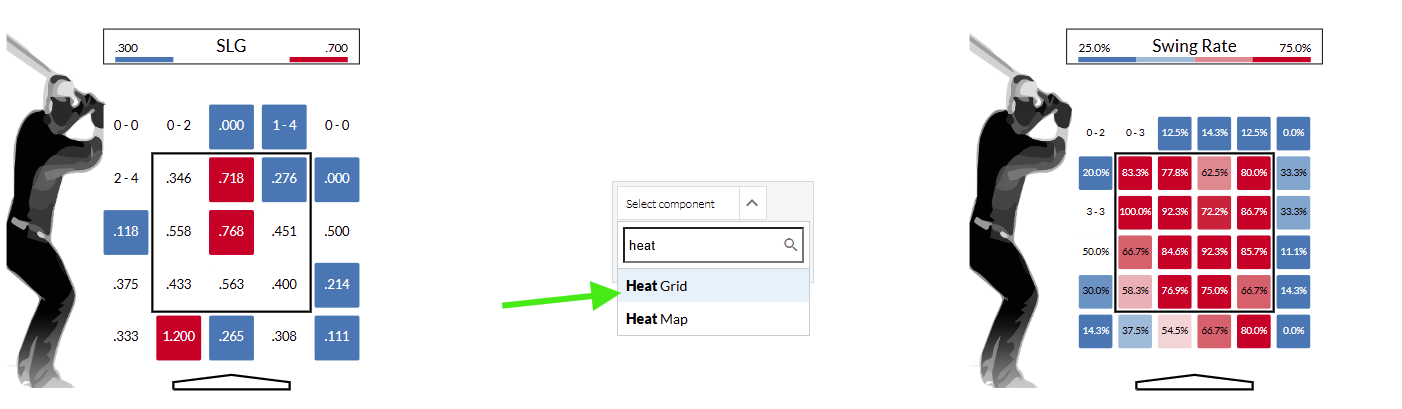
Task: Click the 54.5% swing rate cell
Action: click(x=1174, y=331)
